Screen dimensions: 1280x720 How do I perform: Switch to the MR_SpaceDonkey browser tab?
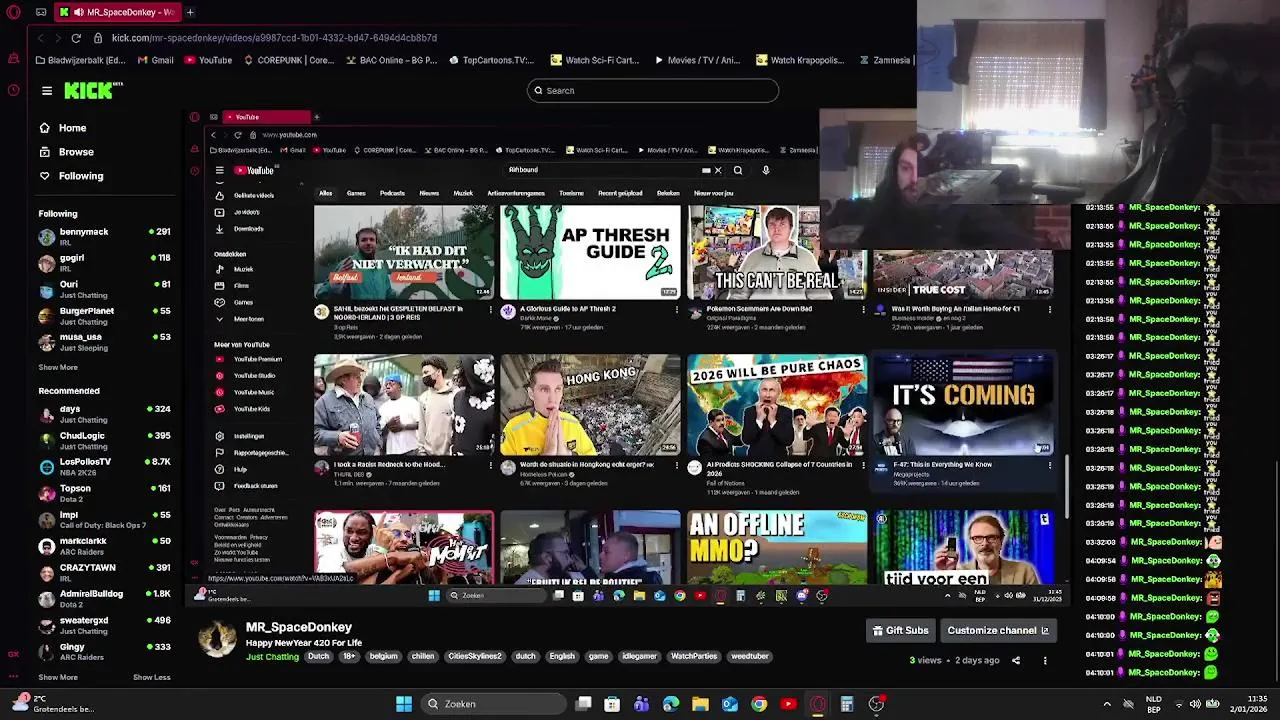click(x=117, y=12)
